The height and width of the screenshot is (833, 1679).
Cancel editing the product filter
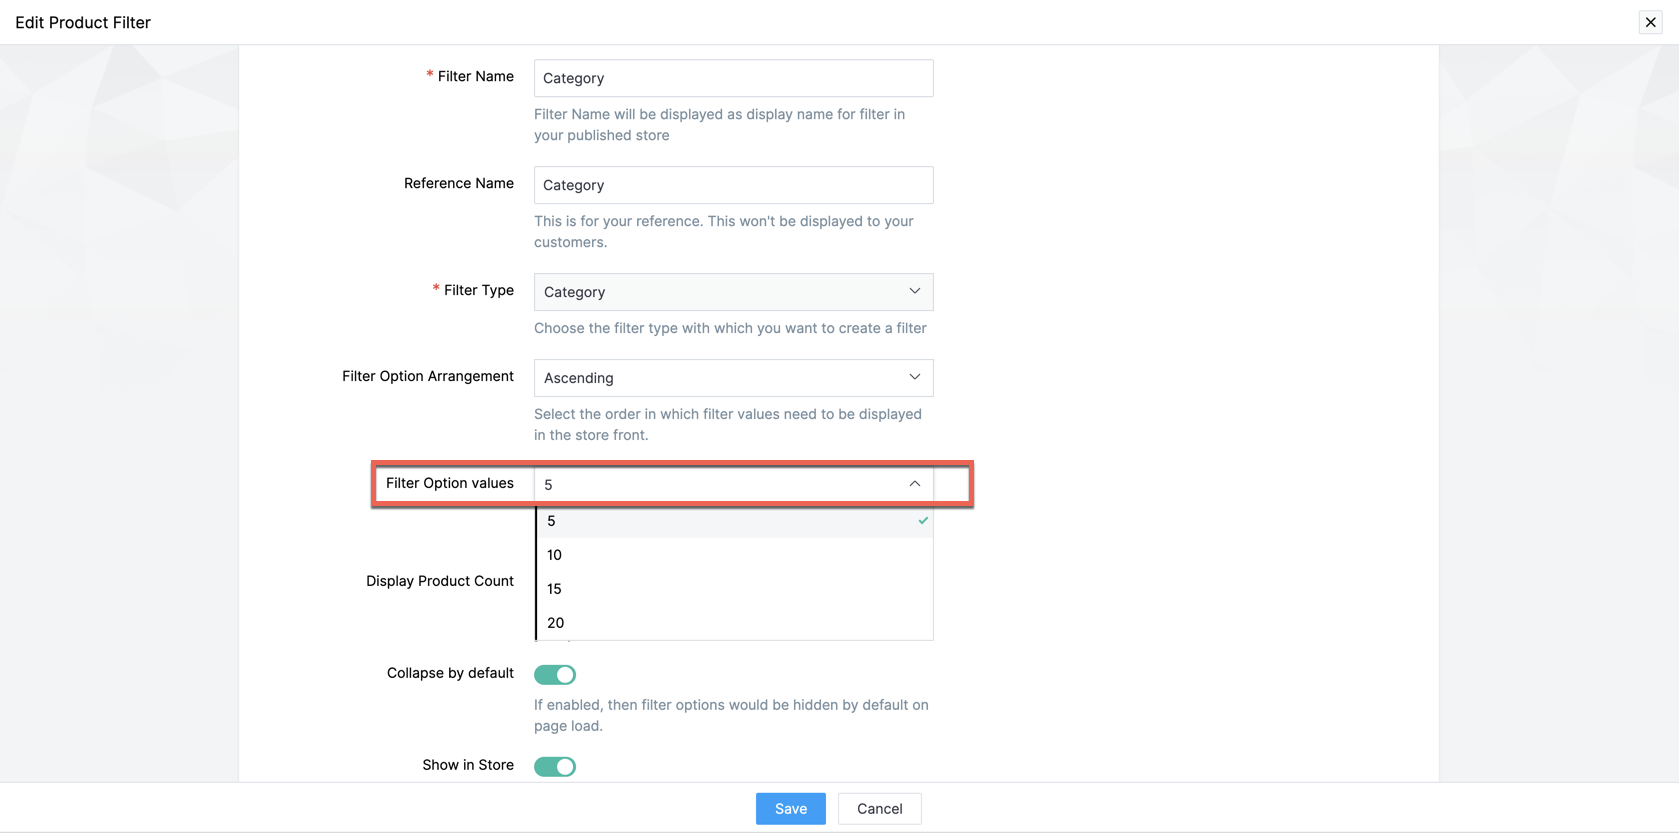879,809
